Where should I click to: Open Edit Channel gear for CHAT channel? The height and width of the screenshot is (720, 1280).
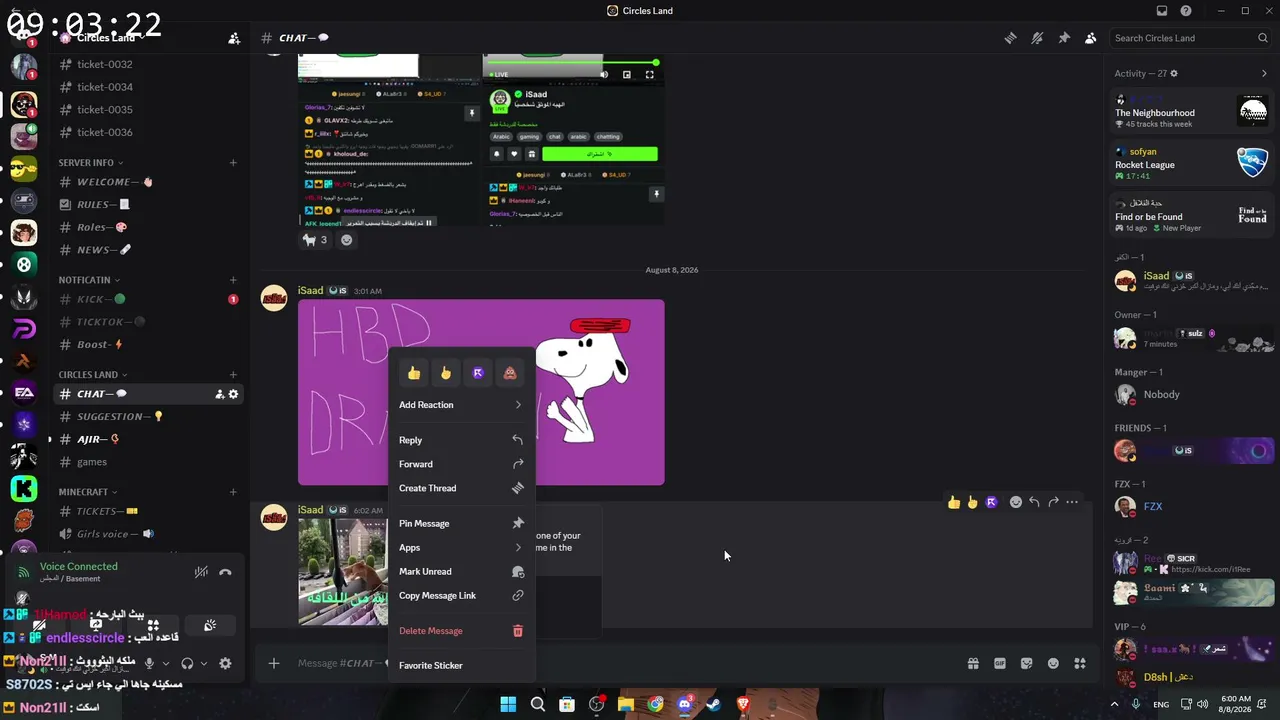[234, 394]
